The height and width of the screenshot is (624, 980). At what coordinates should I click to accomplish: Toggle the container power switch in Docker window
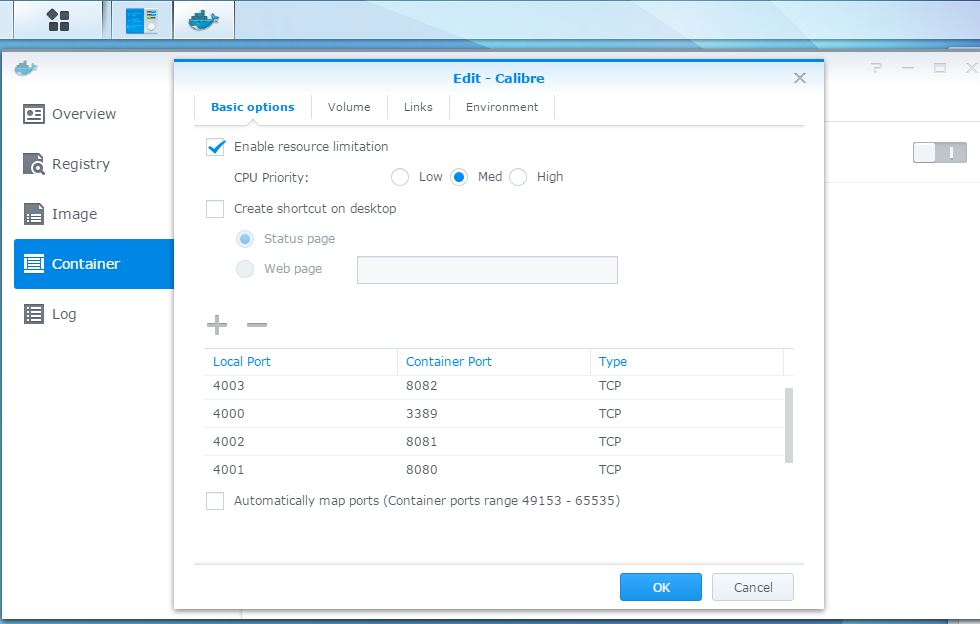point(939,153)
